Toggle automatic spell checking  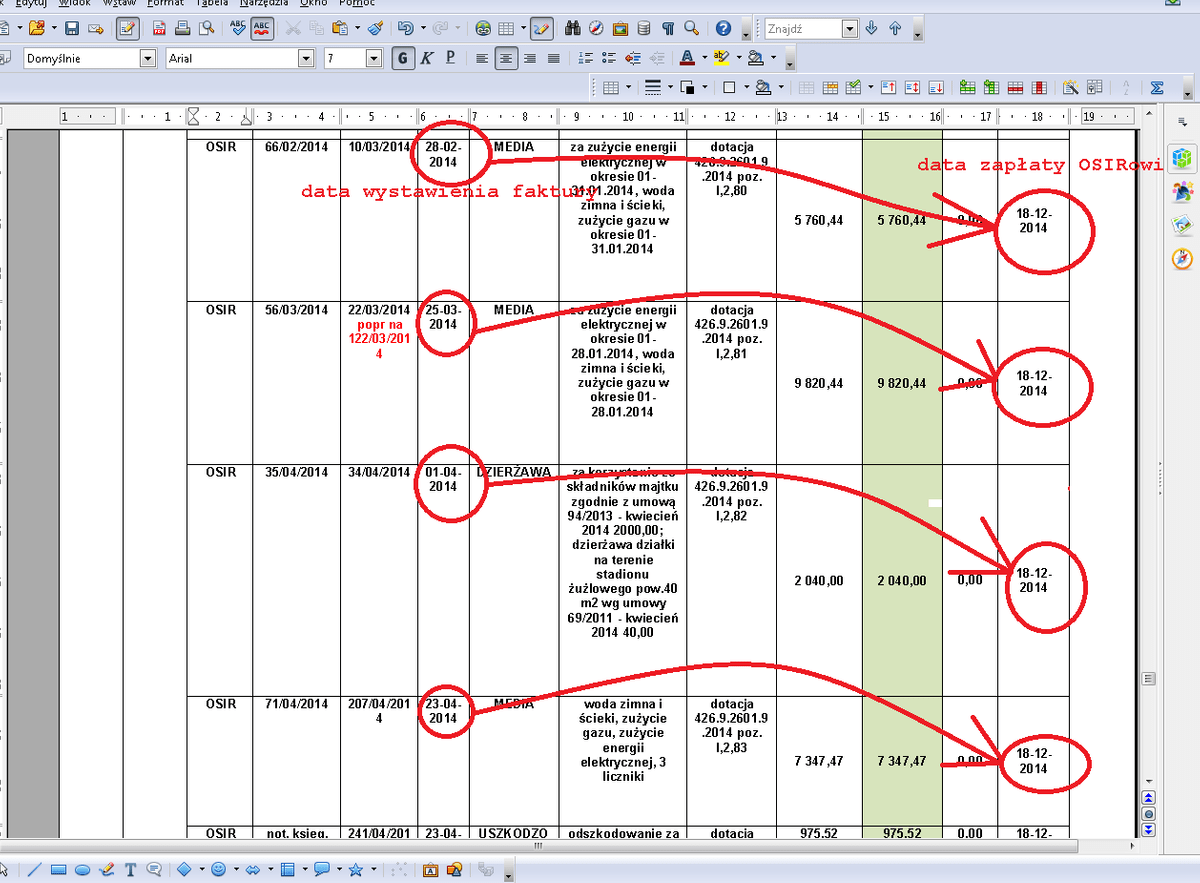point(263,28)
